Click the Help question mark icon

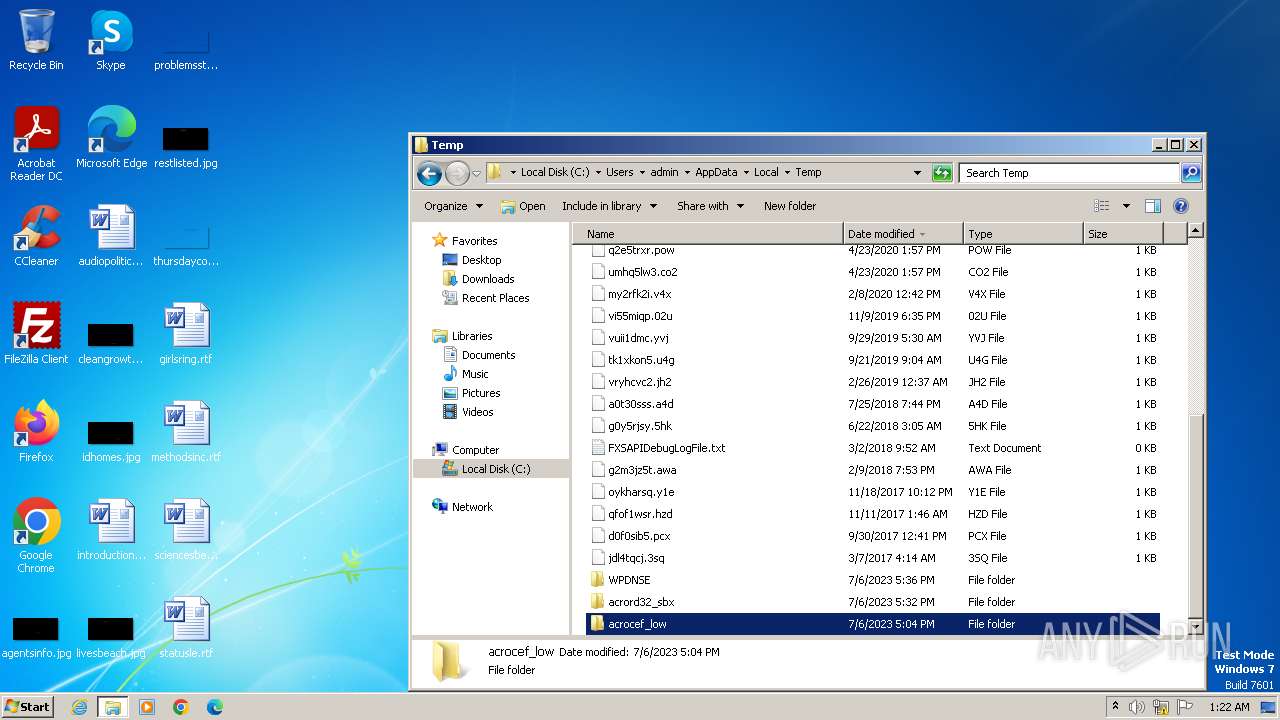[x=1180, y=206]
